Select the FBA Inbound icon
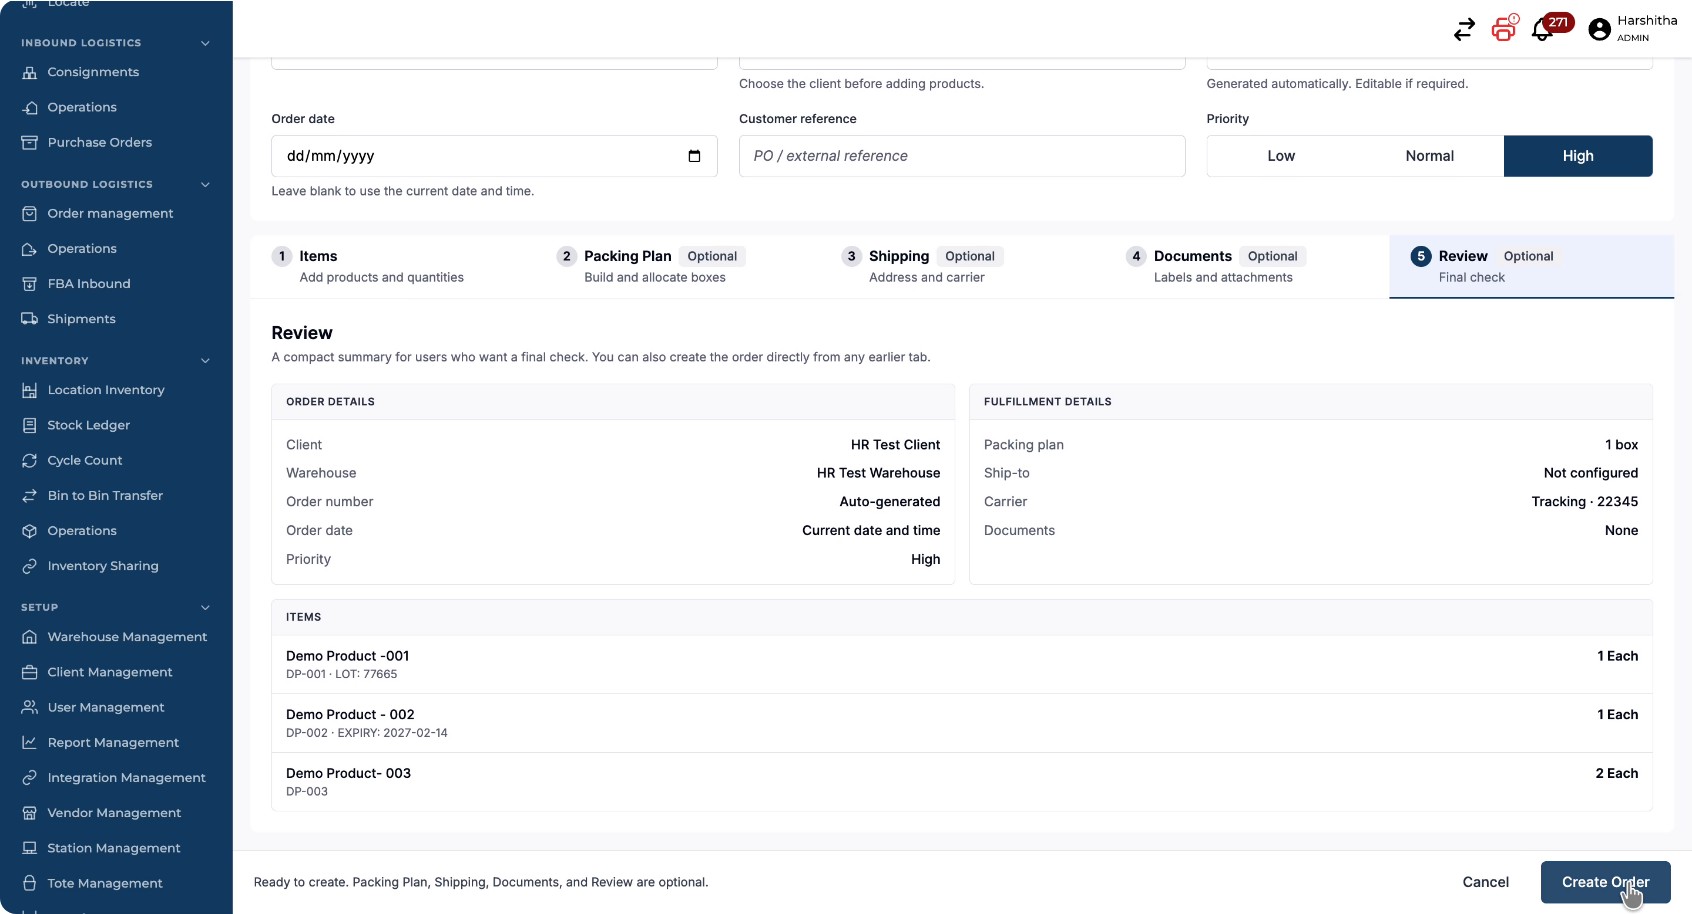Screen dimensions: 1692x914 [30, 284]
